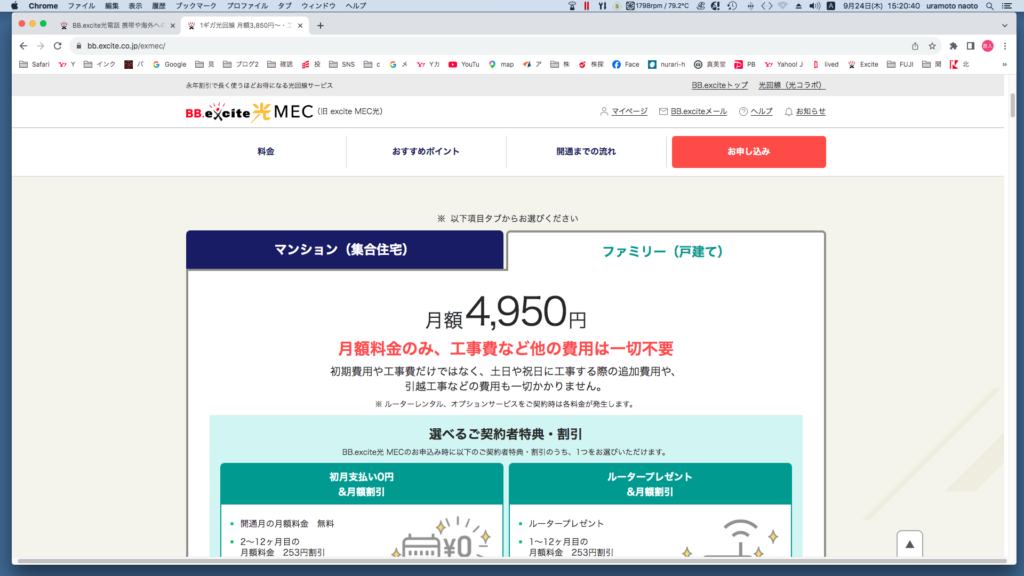The image size is (1024, 576).
Task: Go back using the browser back arrow
Action: pyautogui.click(x=24, y=46)
